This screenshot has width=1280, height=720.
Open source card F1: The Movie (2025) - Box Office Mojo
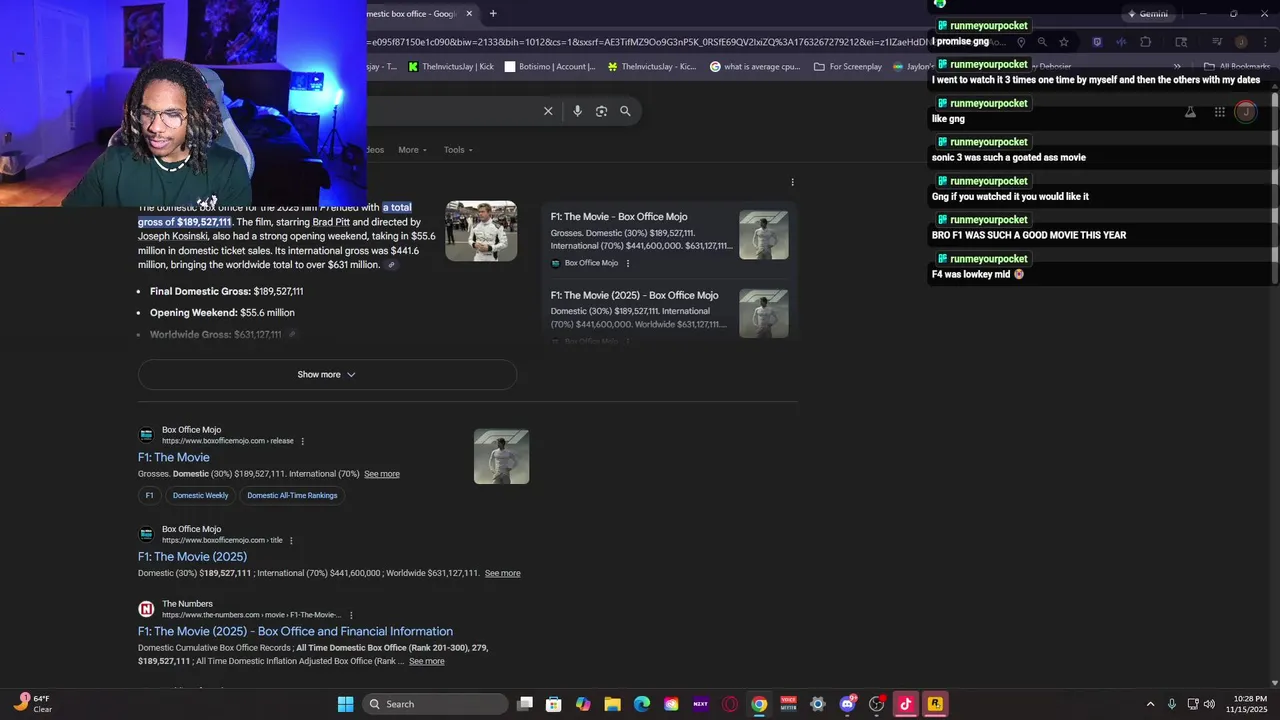coord(669,314)
